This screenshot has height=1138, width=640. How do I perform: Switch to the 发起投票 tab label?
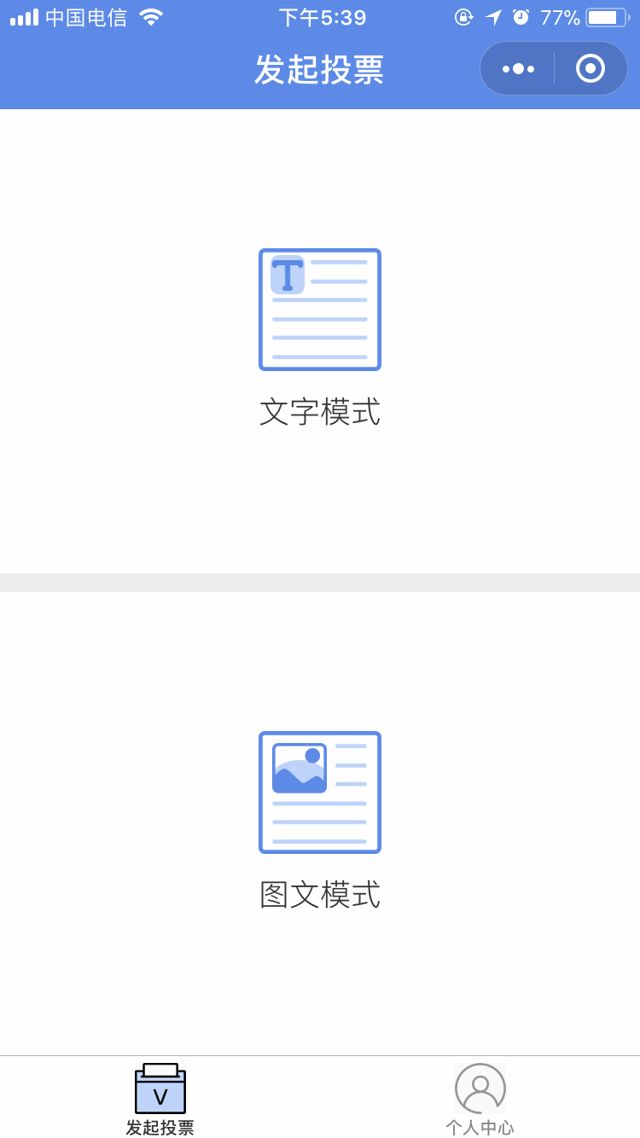click(160, 1127)
